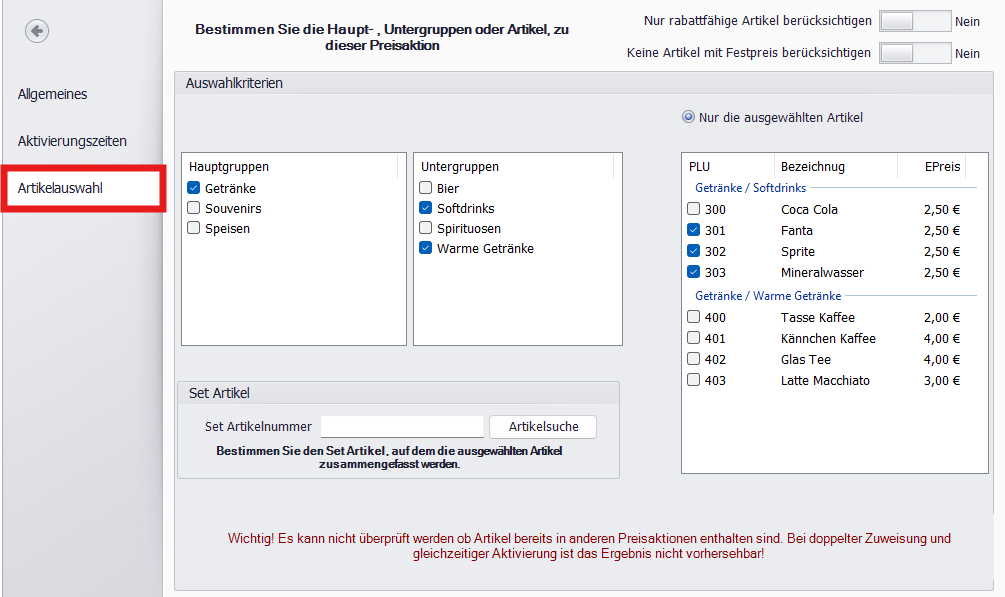Screen dimensions: 1005x597
Task: Check the Souvenirs main group
Action: tap(194, 208)
